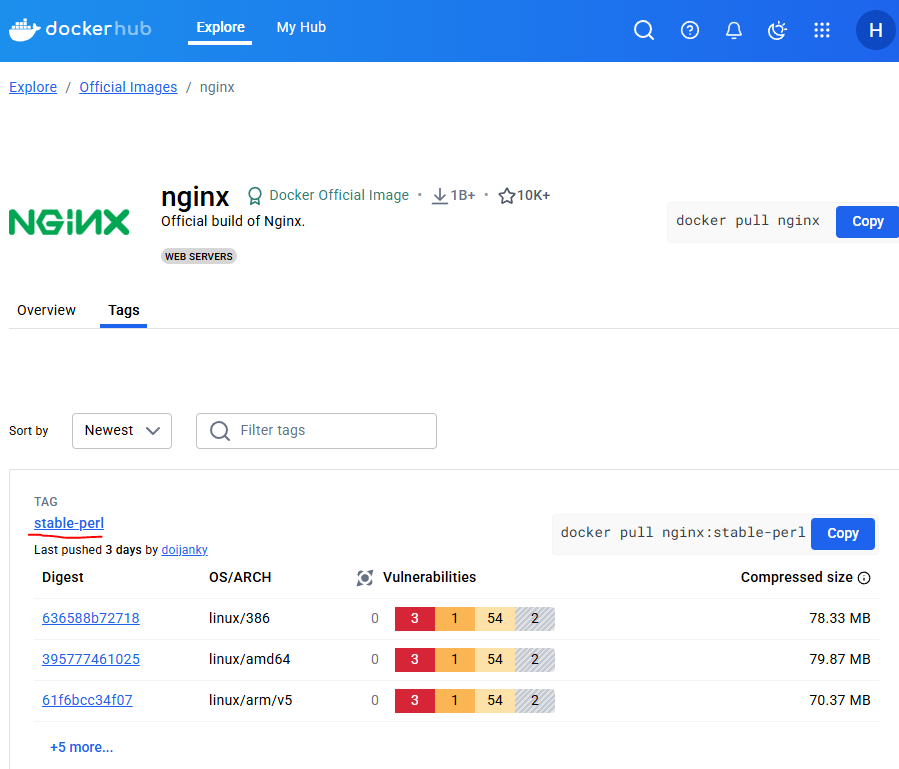Screen dimensions: 899x769
Task: Open digest 395777461025 link
Action: tap(91, 659)
